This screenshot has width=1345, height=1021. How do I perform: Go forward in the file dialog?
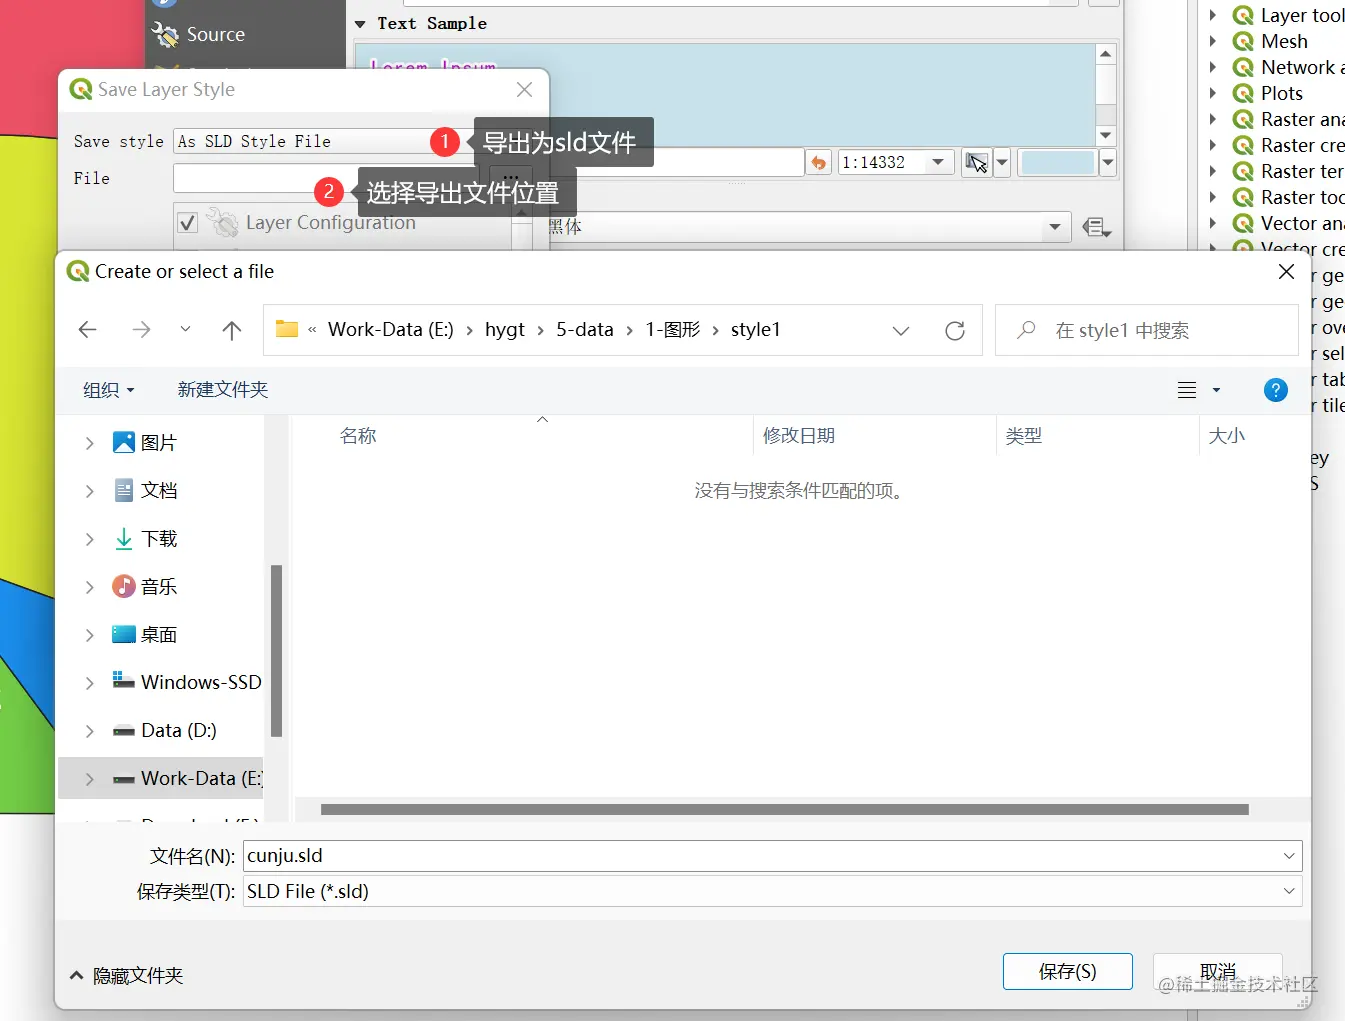coord(141,330)
